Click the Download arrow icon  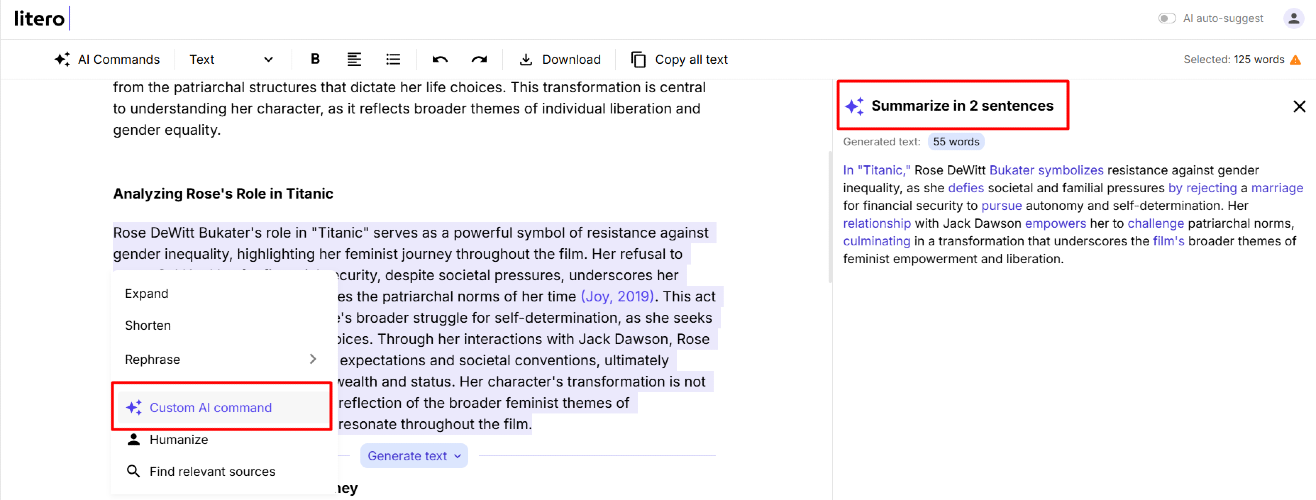[526, 59]
